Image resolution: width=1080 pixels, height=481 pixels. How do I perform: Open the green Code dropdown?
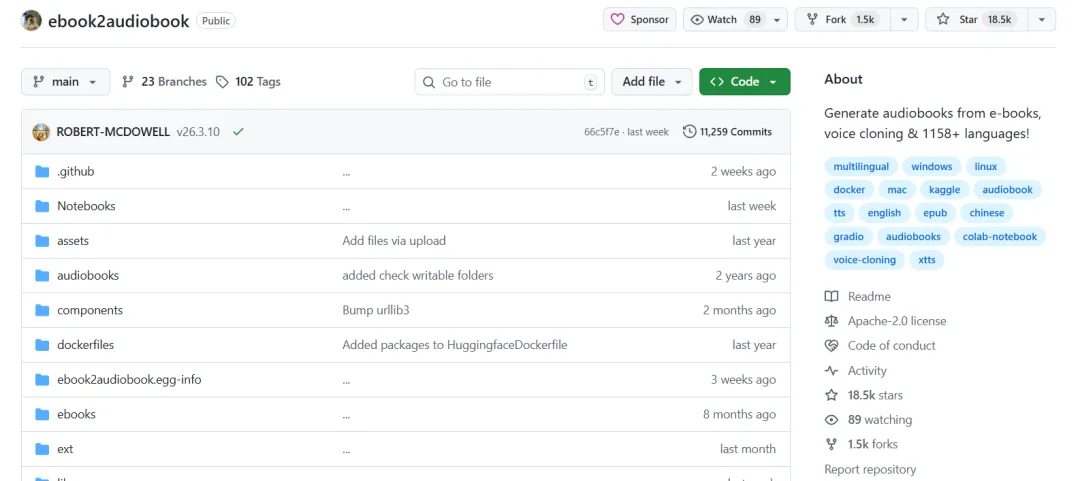[745, 81]
